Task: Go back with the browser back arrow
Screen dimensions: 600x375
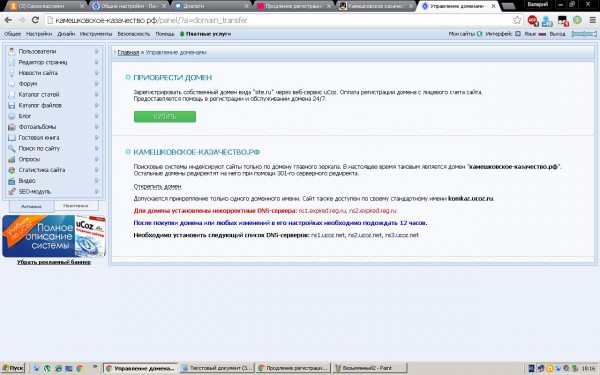Action: pyautogui.click(x=8, y=20)
